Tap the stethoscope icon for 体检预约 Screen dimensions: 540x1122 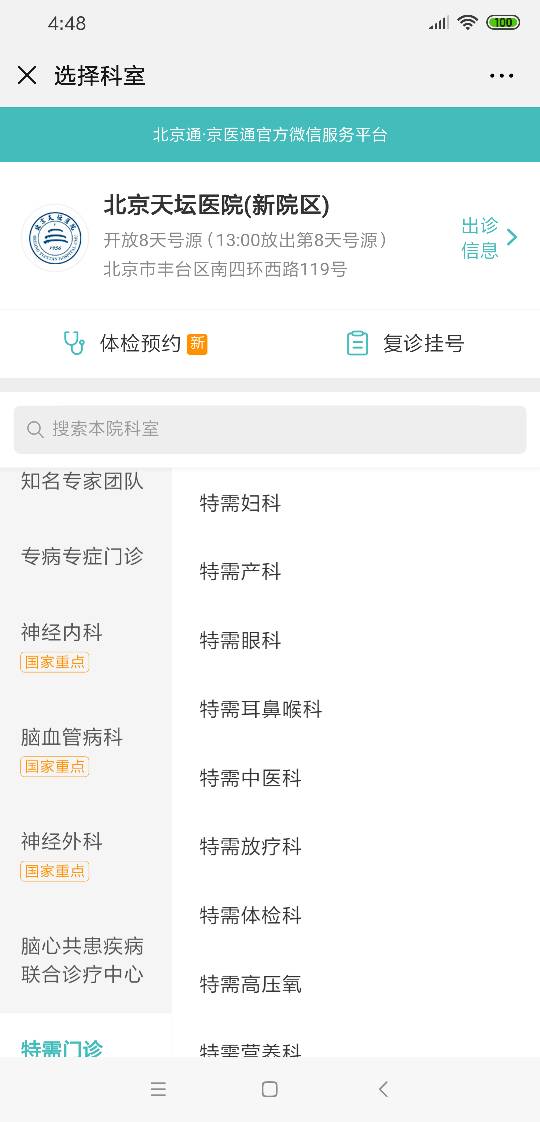coord(74,343)
